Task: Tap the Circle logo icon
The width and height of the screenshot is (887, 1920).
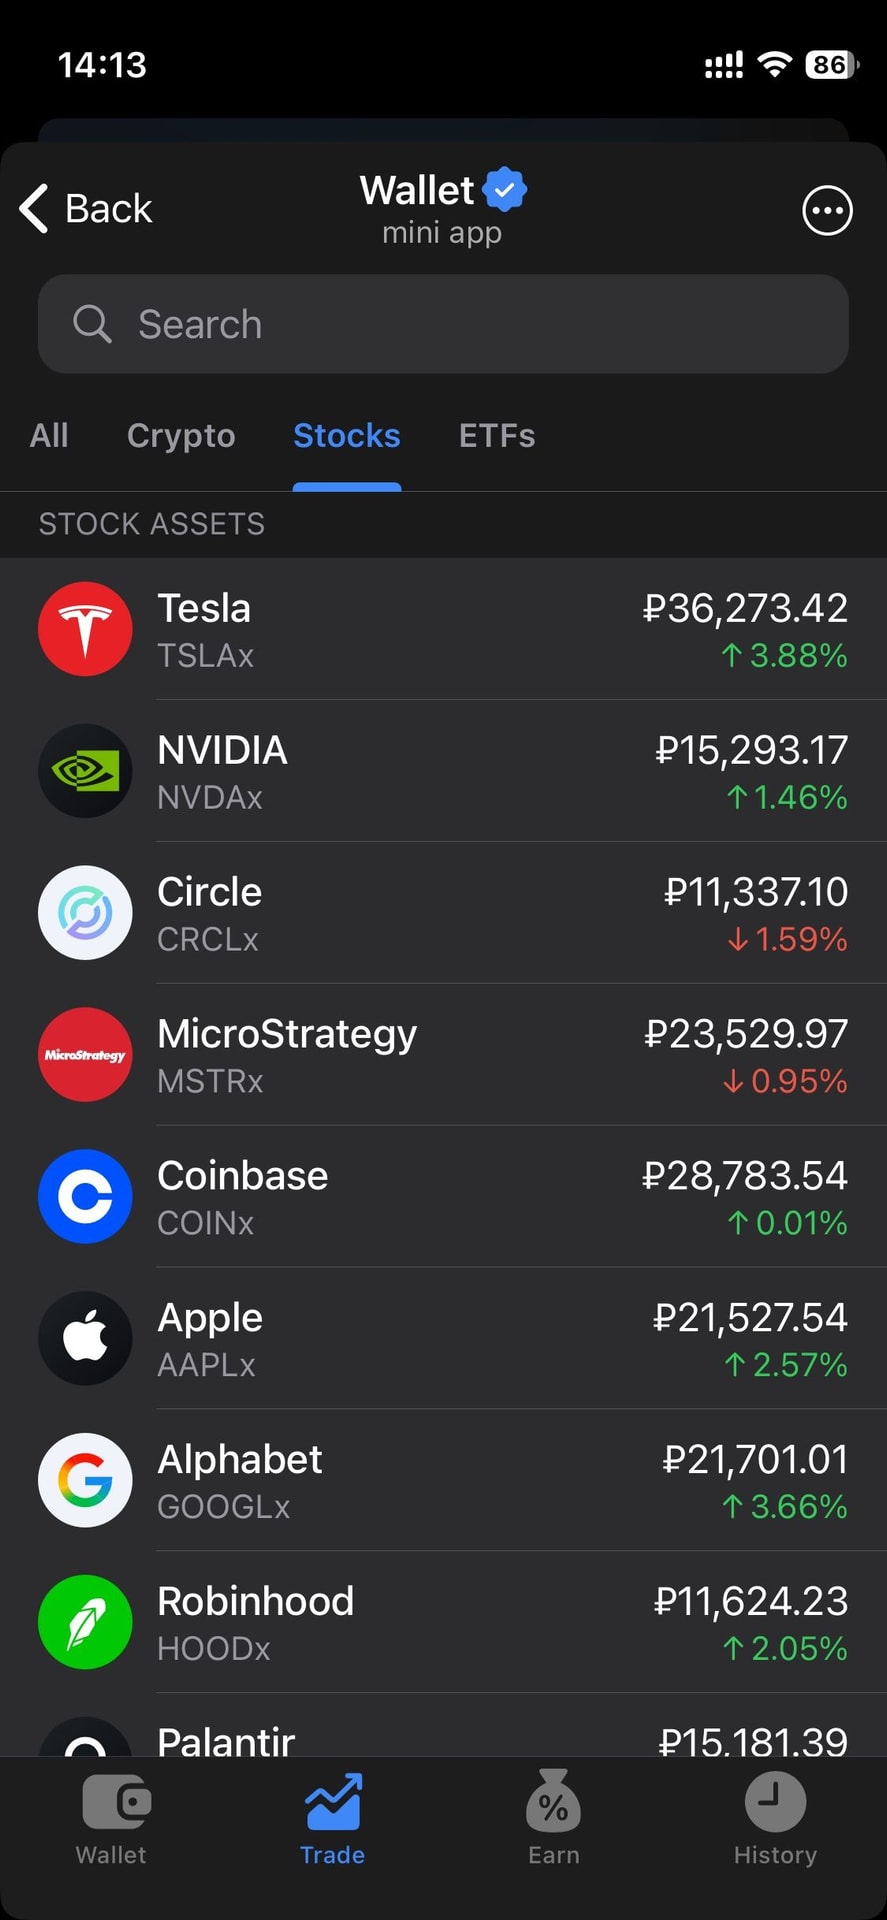Action: click(x=85, y=913)
